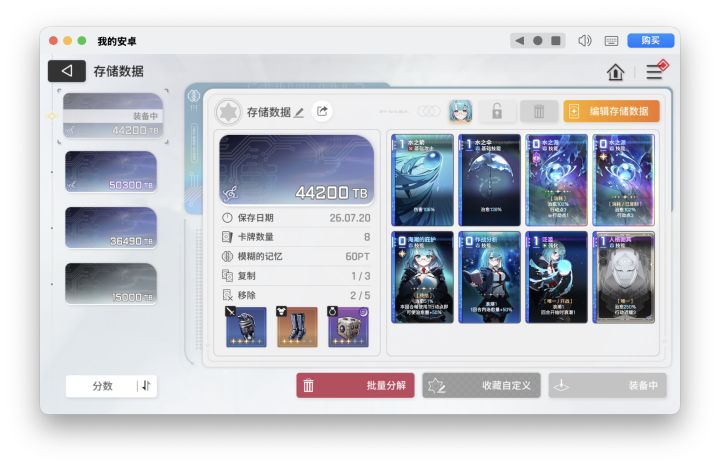
Task: Click the 2 / 5 removal count
Action: tap(360, 295)
